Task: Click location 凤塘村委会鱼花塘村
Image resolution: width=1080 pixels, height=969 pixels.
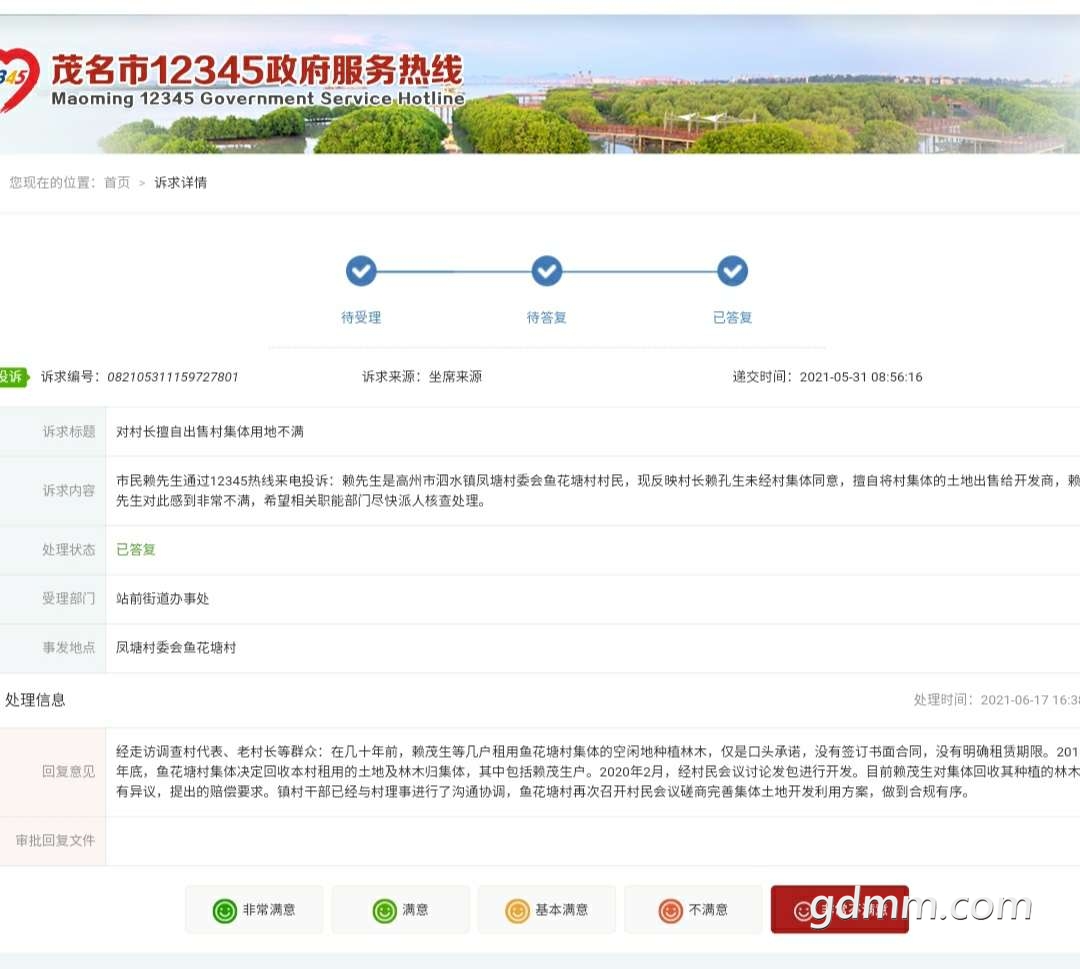Action: pos(176,647)
